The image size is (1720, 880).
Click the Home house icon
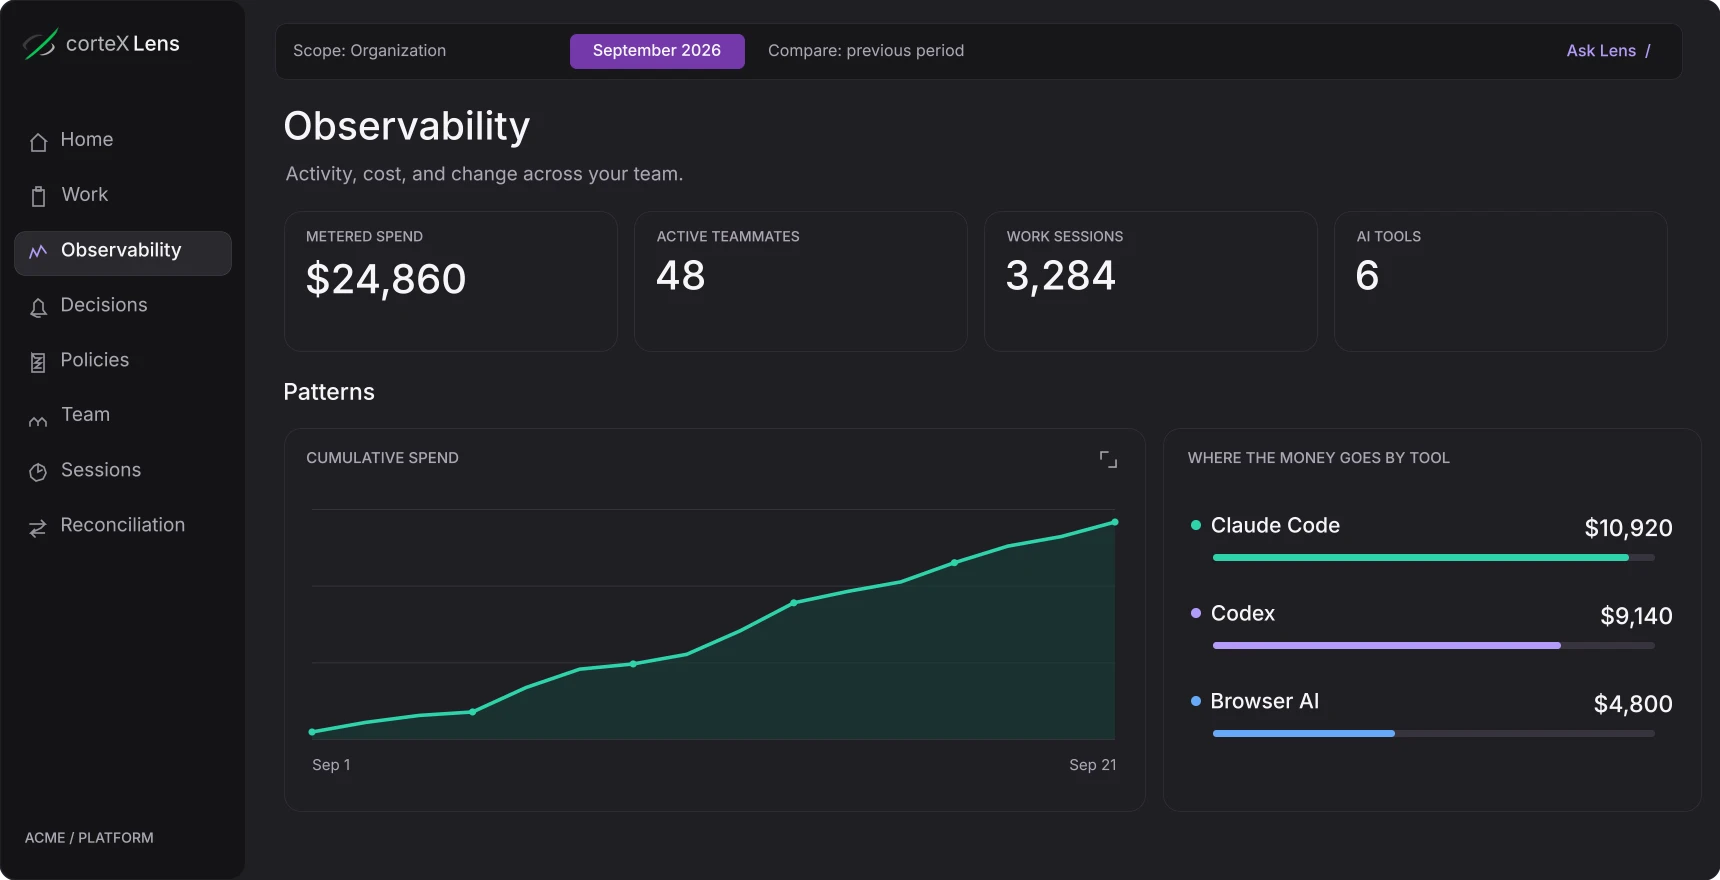[x=39, y=142]
